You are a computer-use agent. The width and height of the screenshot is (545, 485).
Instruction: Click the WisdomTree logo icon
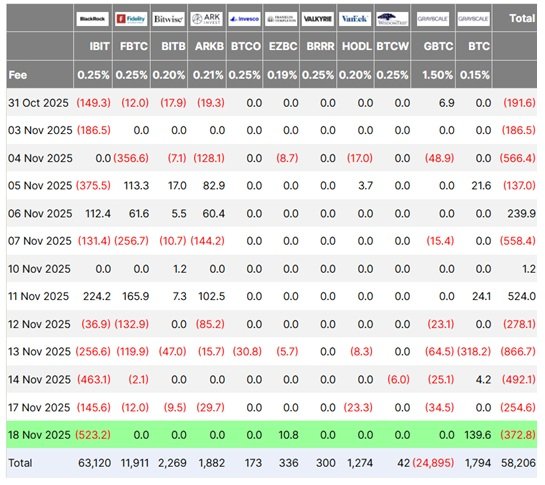tap(392, 19)
